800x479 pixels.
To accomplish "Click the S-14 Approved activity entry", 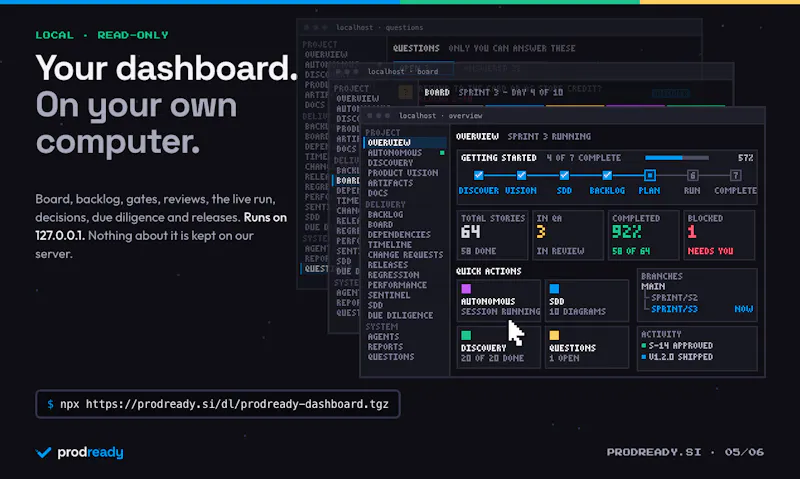I will tap(677, 345).
